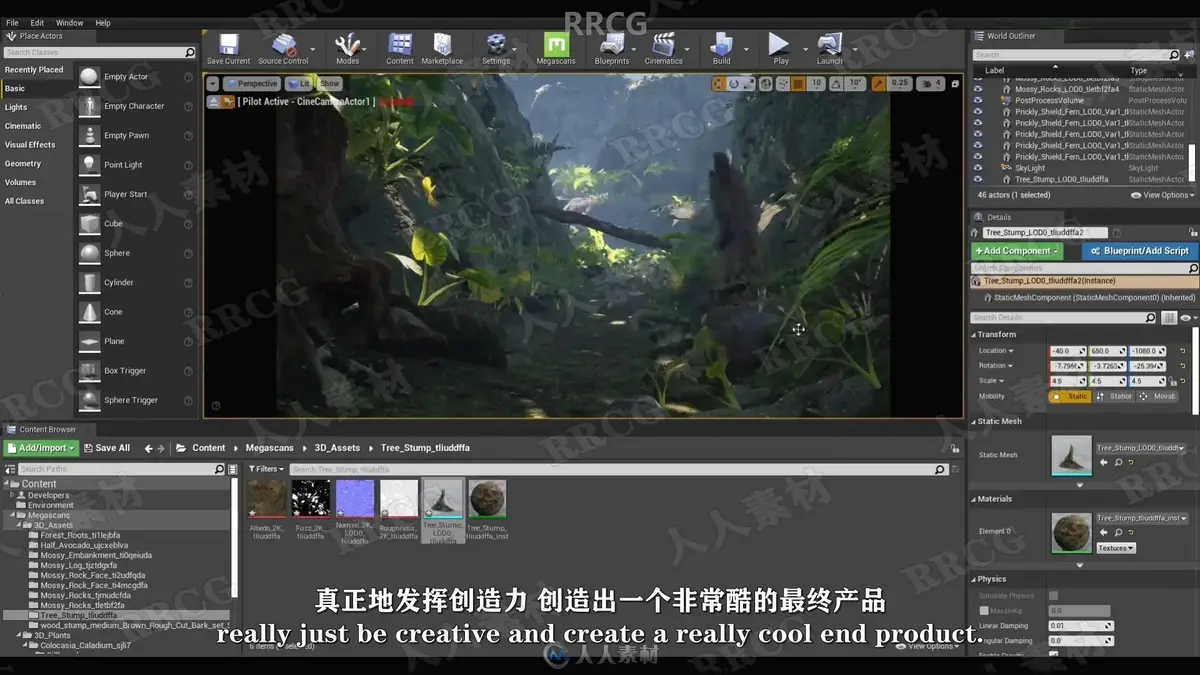Click the Build toolbar button

pos(721,48)
